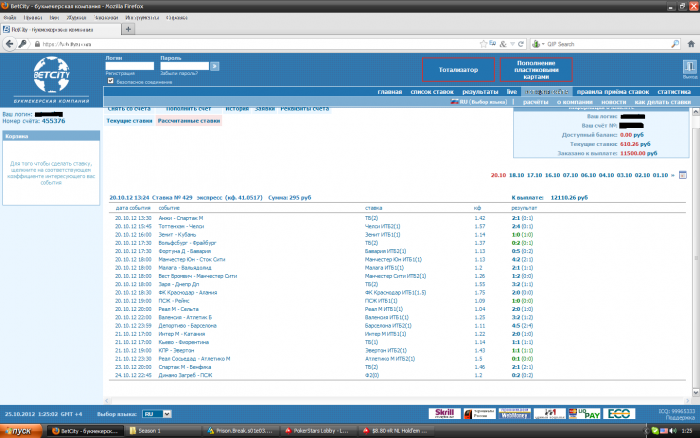Click the Russian flag language selector

(x=454, y=102)
